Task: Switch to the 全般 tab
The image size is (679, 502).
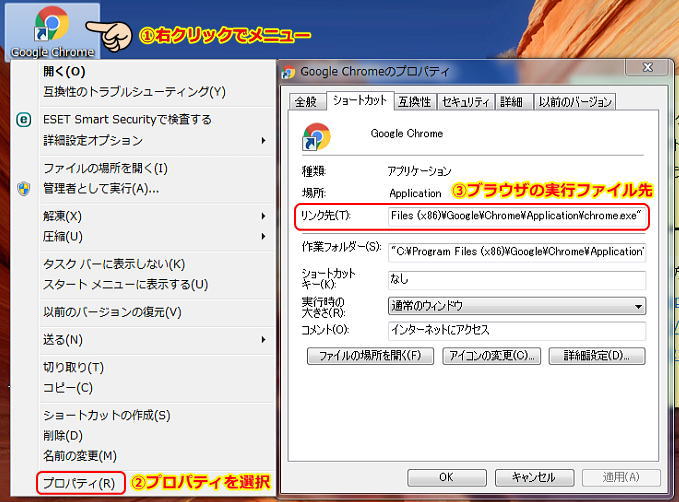Action: [305, 101]
